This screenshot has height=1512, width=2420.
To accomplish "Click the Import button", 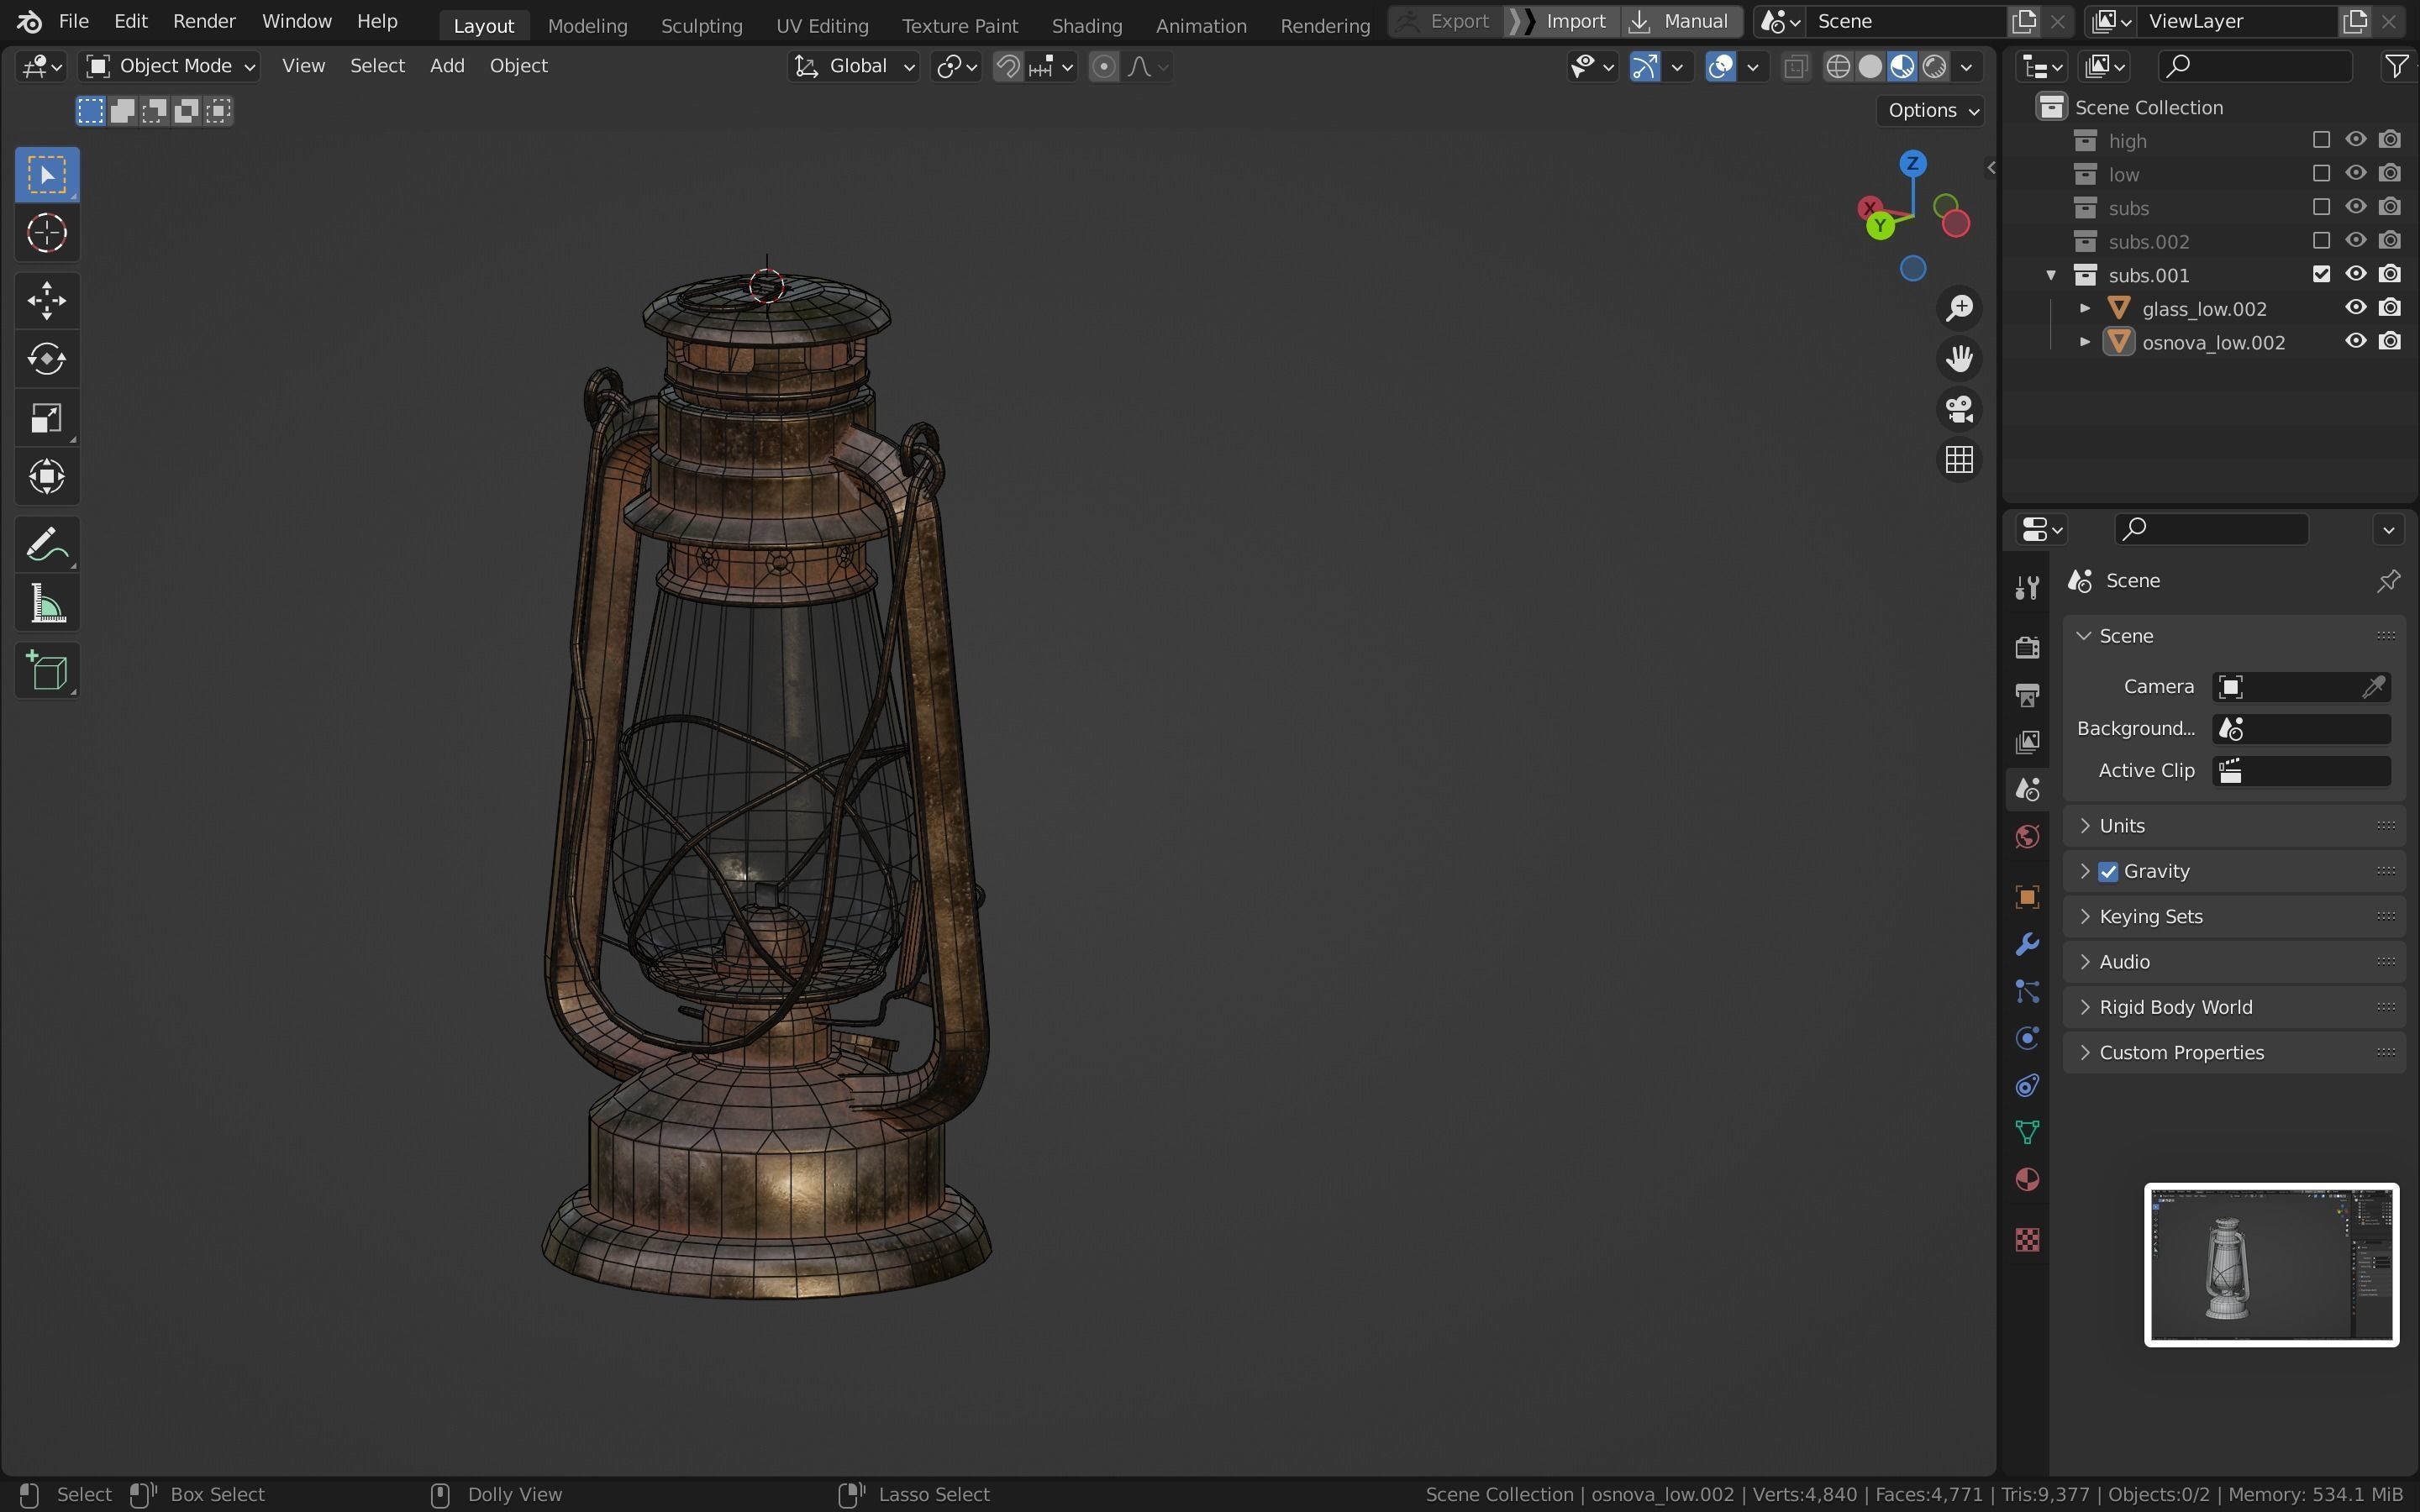I will (x=1563, y=21).
